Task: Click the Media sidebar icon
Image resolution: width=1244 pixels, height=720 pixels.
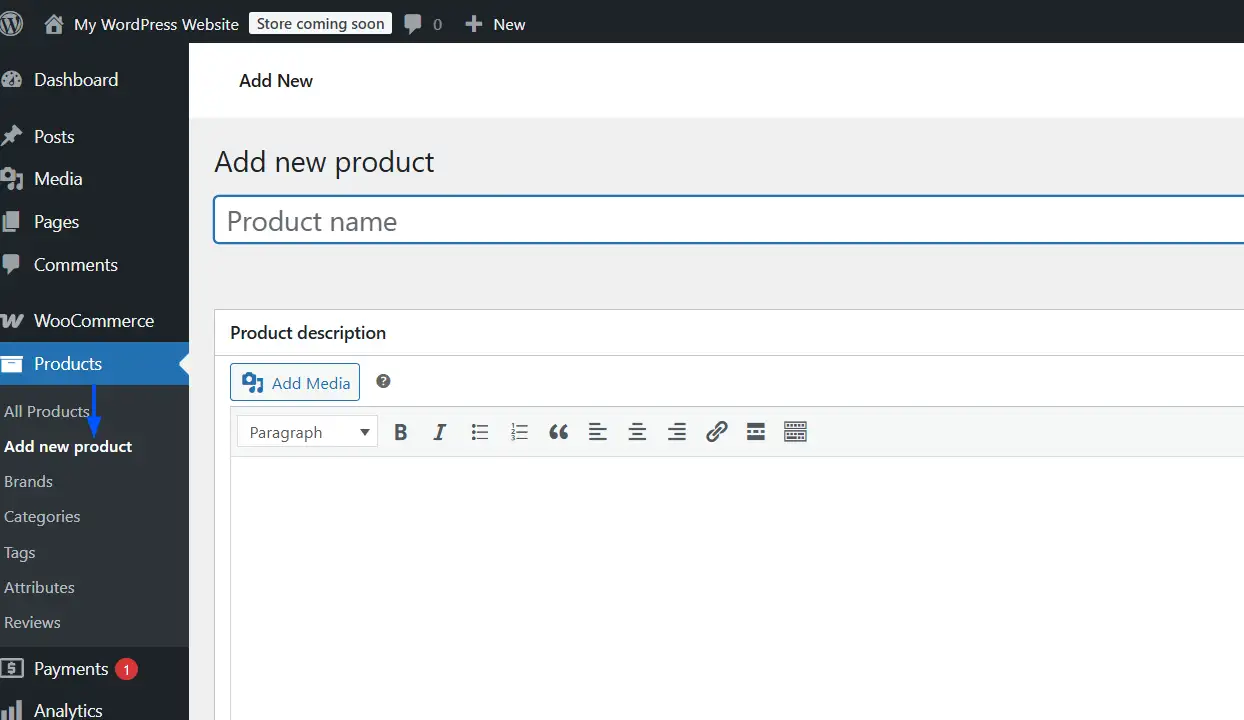Action: 11,179
